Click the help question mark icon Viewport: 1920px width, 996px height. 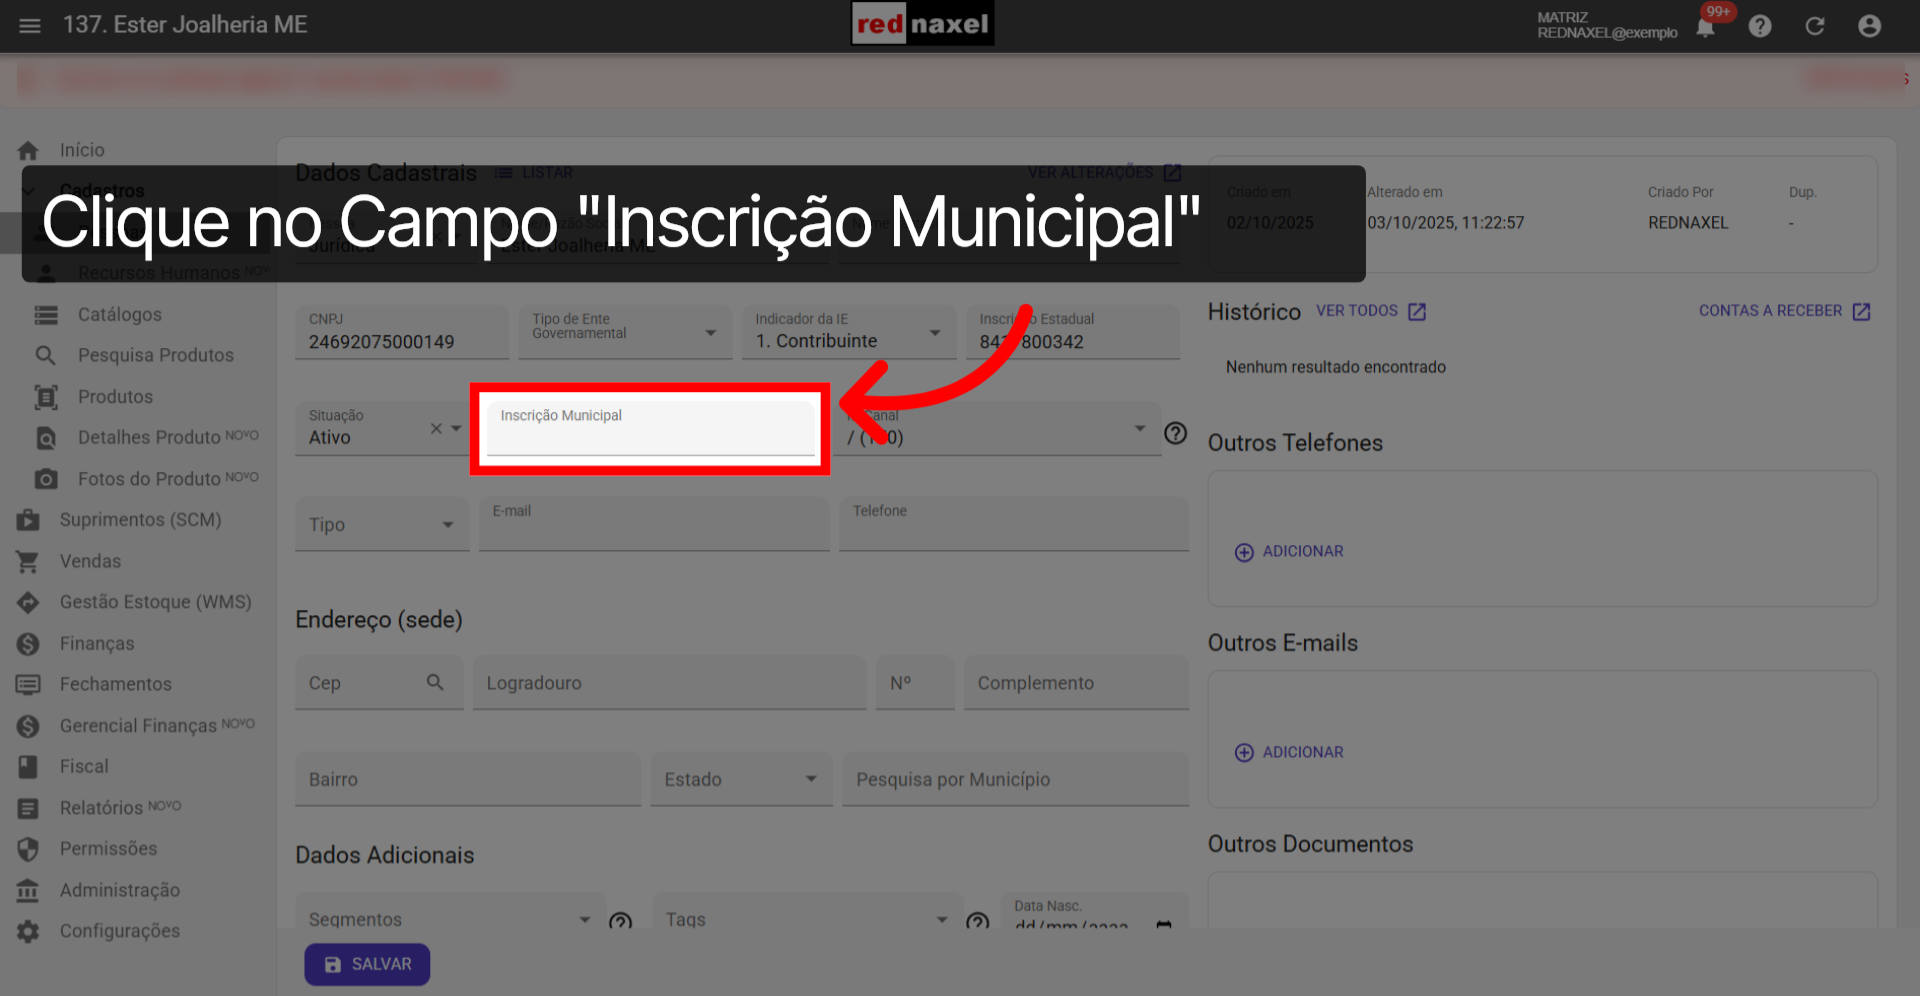point(1760,26)
